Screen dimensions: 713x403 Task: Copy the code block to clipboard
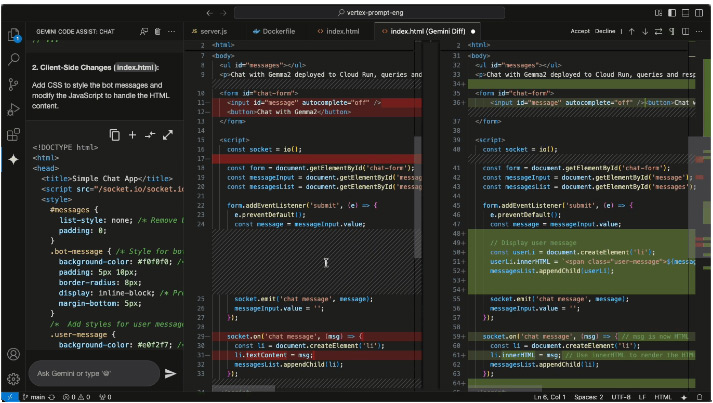(115, 135)
